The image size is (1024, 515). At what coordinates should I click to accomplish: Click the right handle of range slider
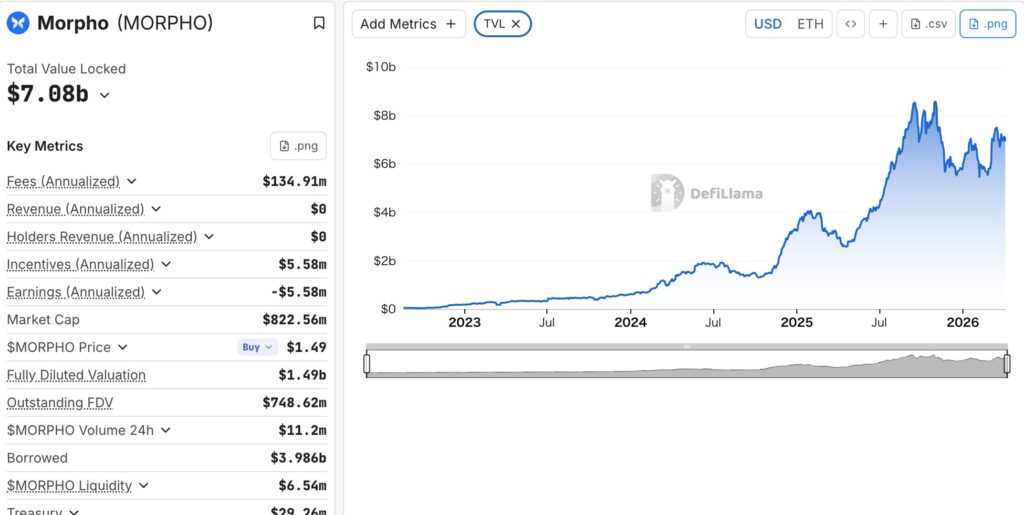1007,364
